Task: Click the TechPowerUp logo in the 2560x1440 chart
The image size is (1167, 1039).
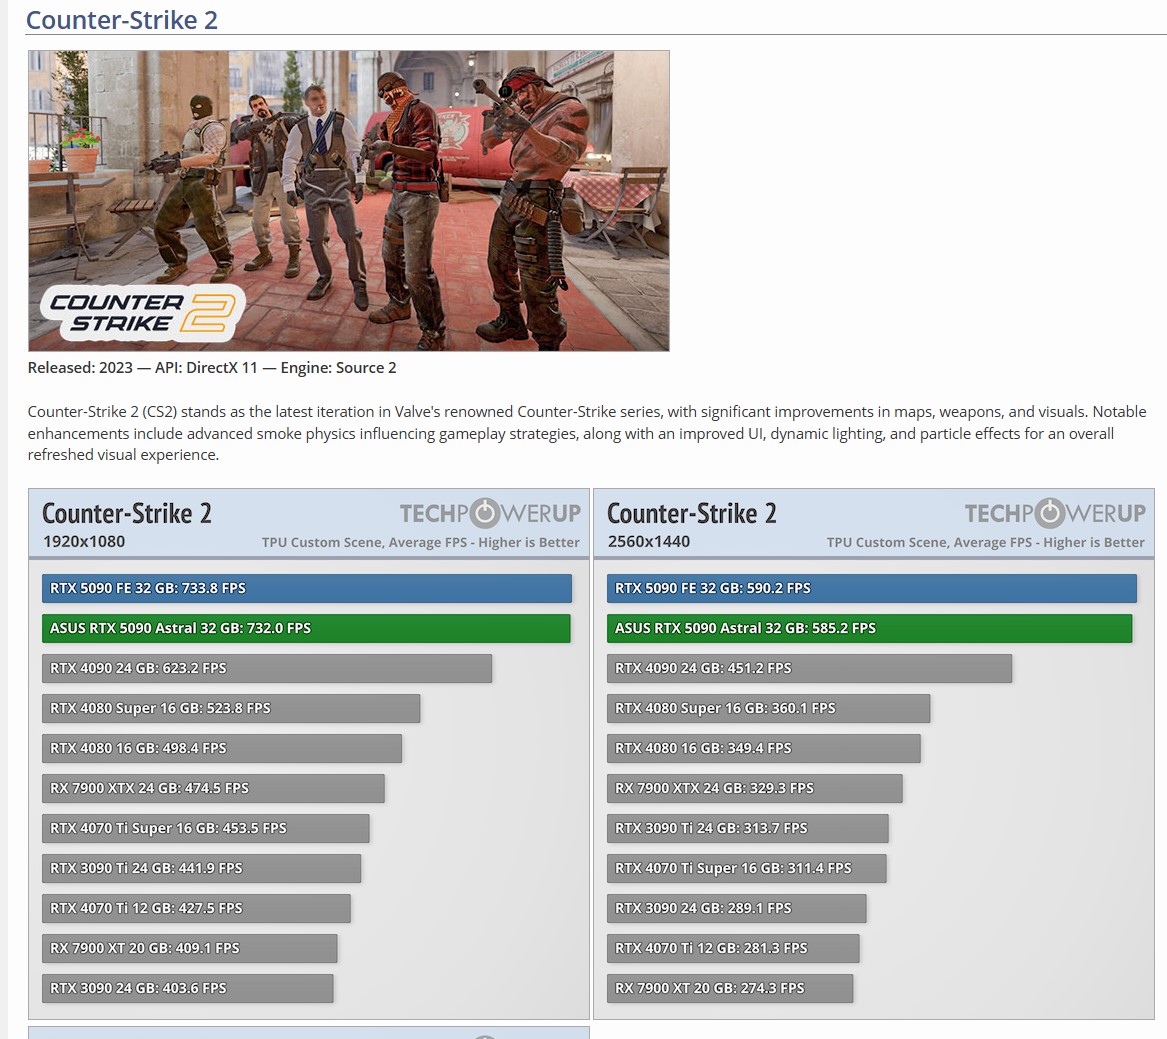Action: click(x=1055, y=513)
